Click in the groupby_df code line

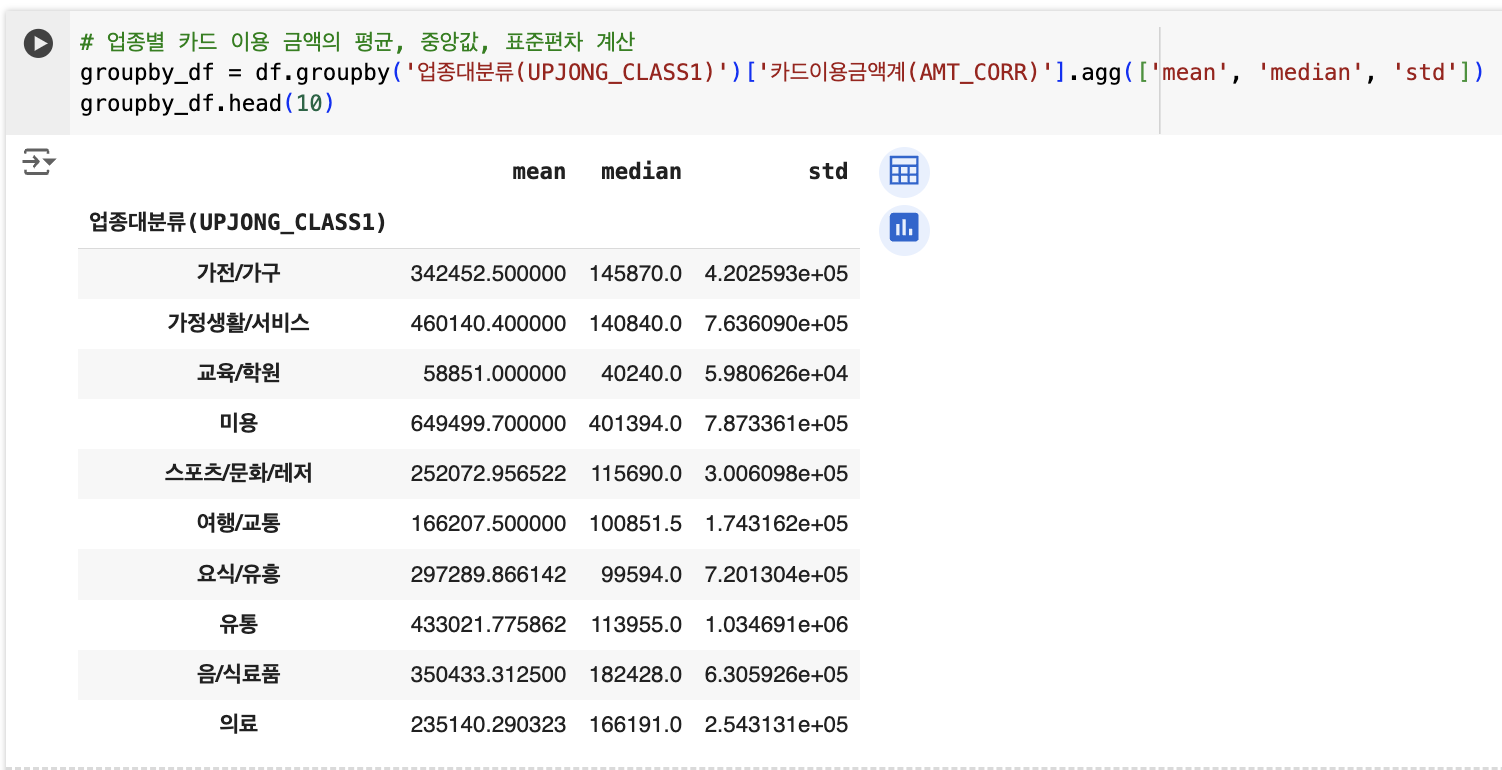782,72
